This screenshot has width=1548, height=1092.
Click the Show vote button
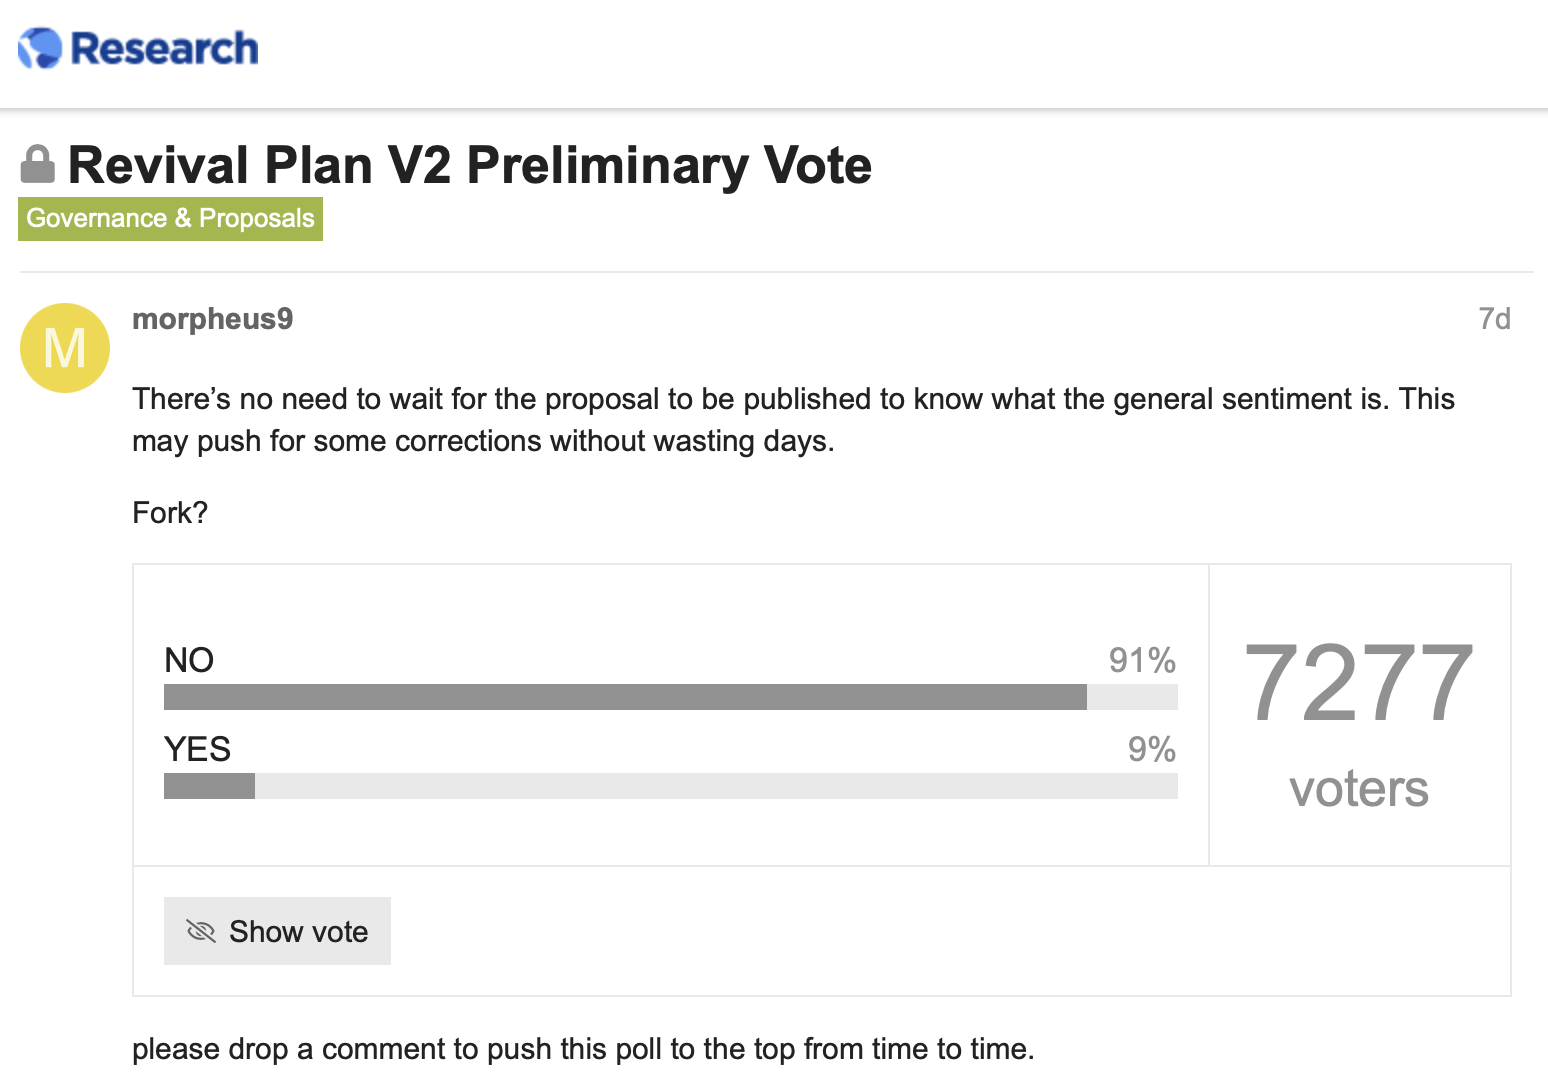(x=277, y=931)
